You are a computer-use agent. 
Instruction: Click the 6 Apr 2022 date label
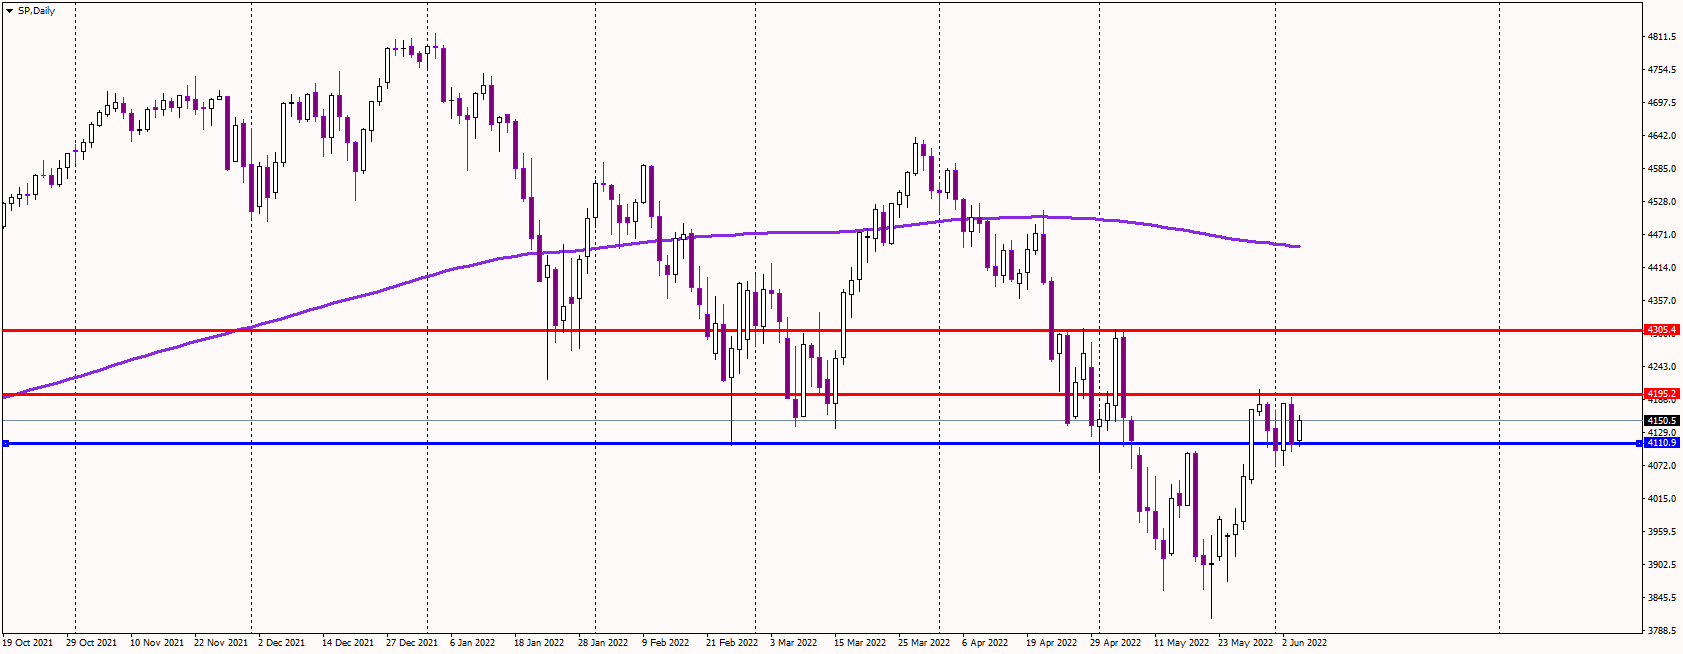[x=985, y=643]
